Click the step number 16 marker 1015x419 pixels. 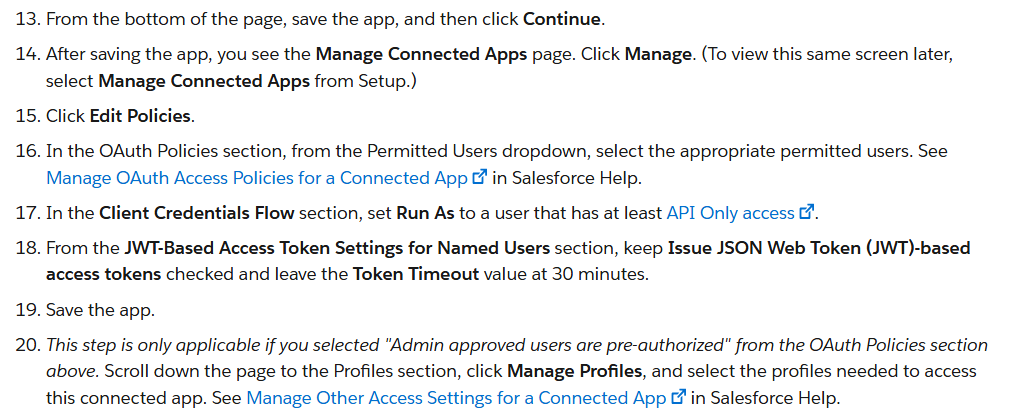point(28,152)
